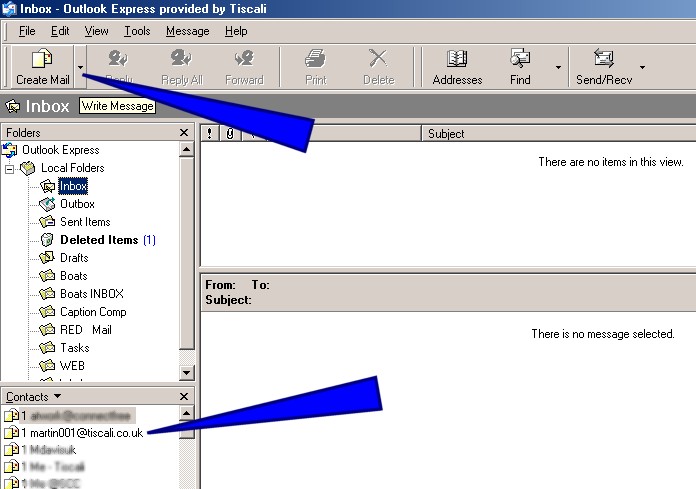
Task: Click the Forward toolbar icon
Action: tap(244, 66)
